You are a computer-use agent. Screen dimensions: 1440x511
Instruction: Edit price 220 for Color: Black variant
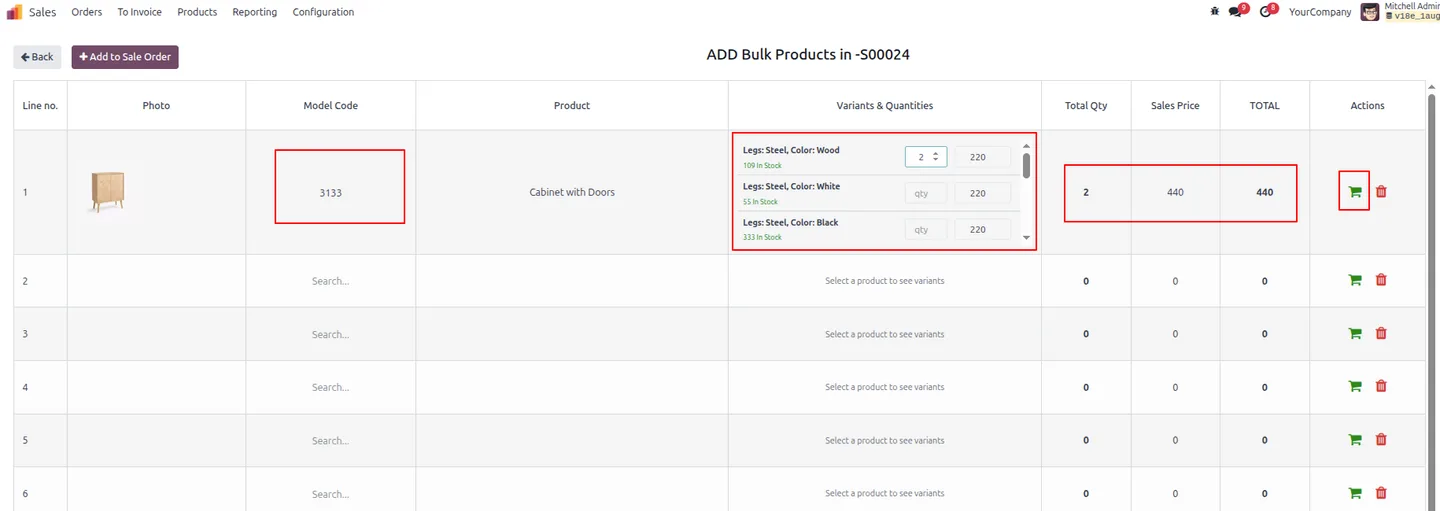[983, 229]
